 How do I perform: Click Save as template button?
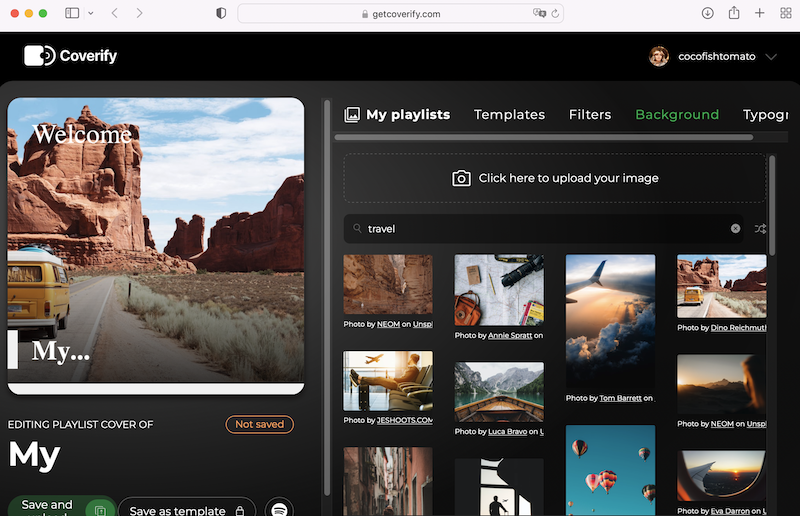pos(186,510)
